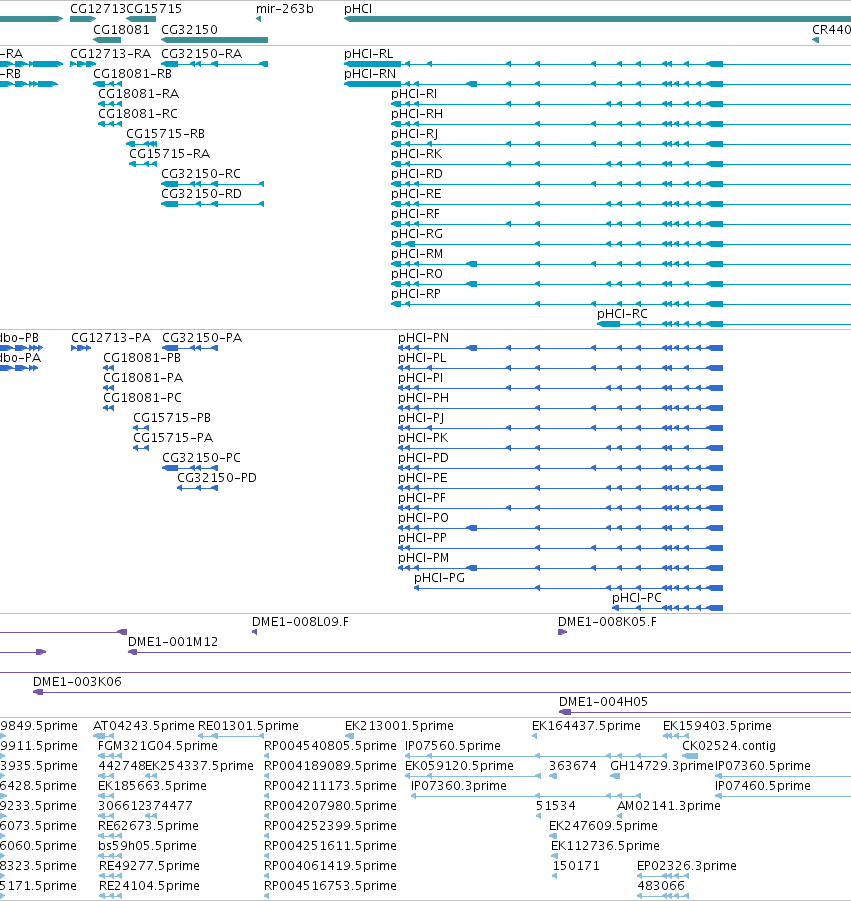Click the pHCl-PH protein label
851x901 pixels.
pyautogui.click(x=423, y=398)
